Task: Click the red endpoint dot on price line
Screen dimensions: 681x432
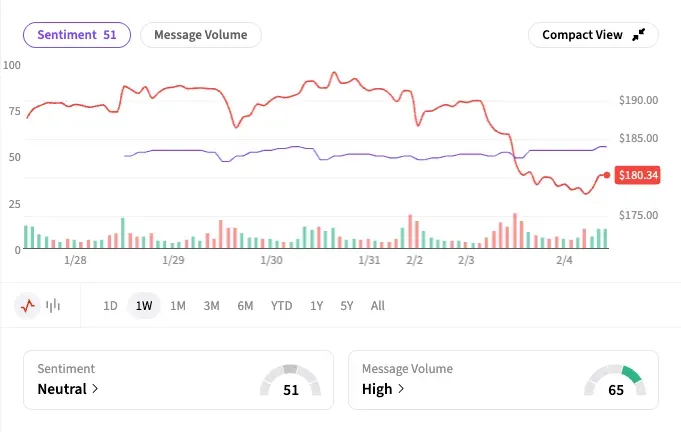Action: [607, 175]
